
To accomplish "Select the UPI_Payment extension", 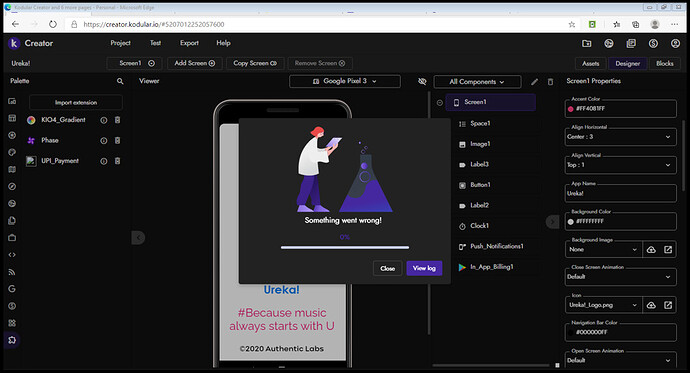I will pyautogui.click(x=60, y=161).
